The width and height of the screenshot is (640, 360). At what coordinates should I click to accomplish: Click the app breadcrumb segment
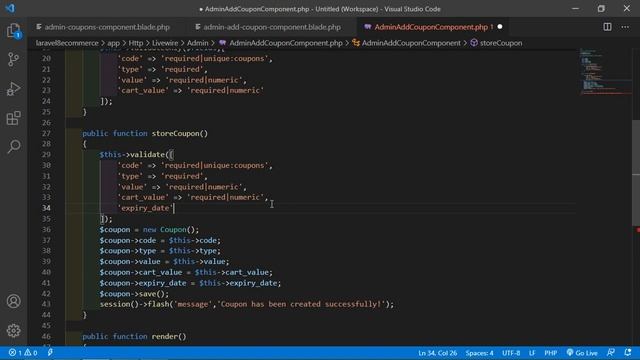click(x=113, y=43)
